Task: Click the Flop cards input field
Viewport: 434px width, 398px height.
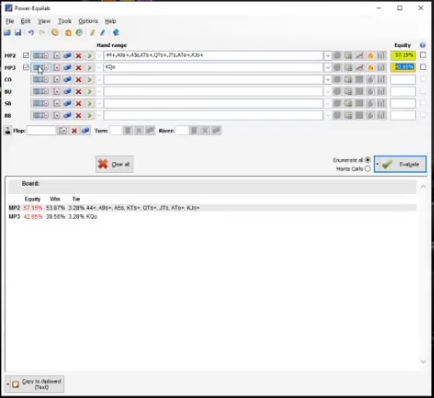Action: pos(41,131)
